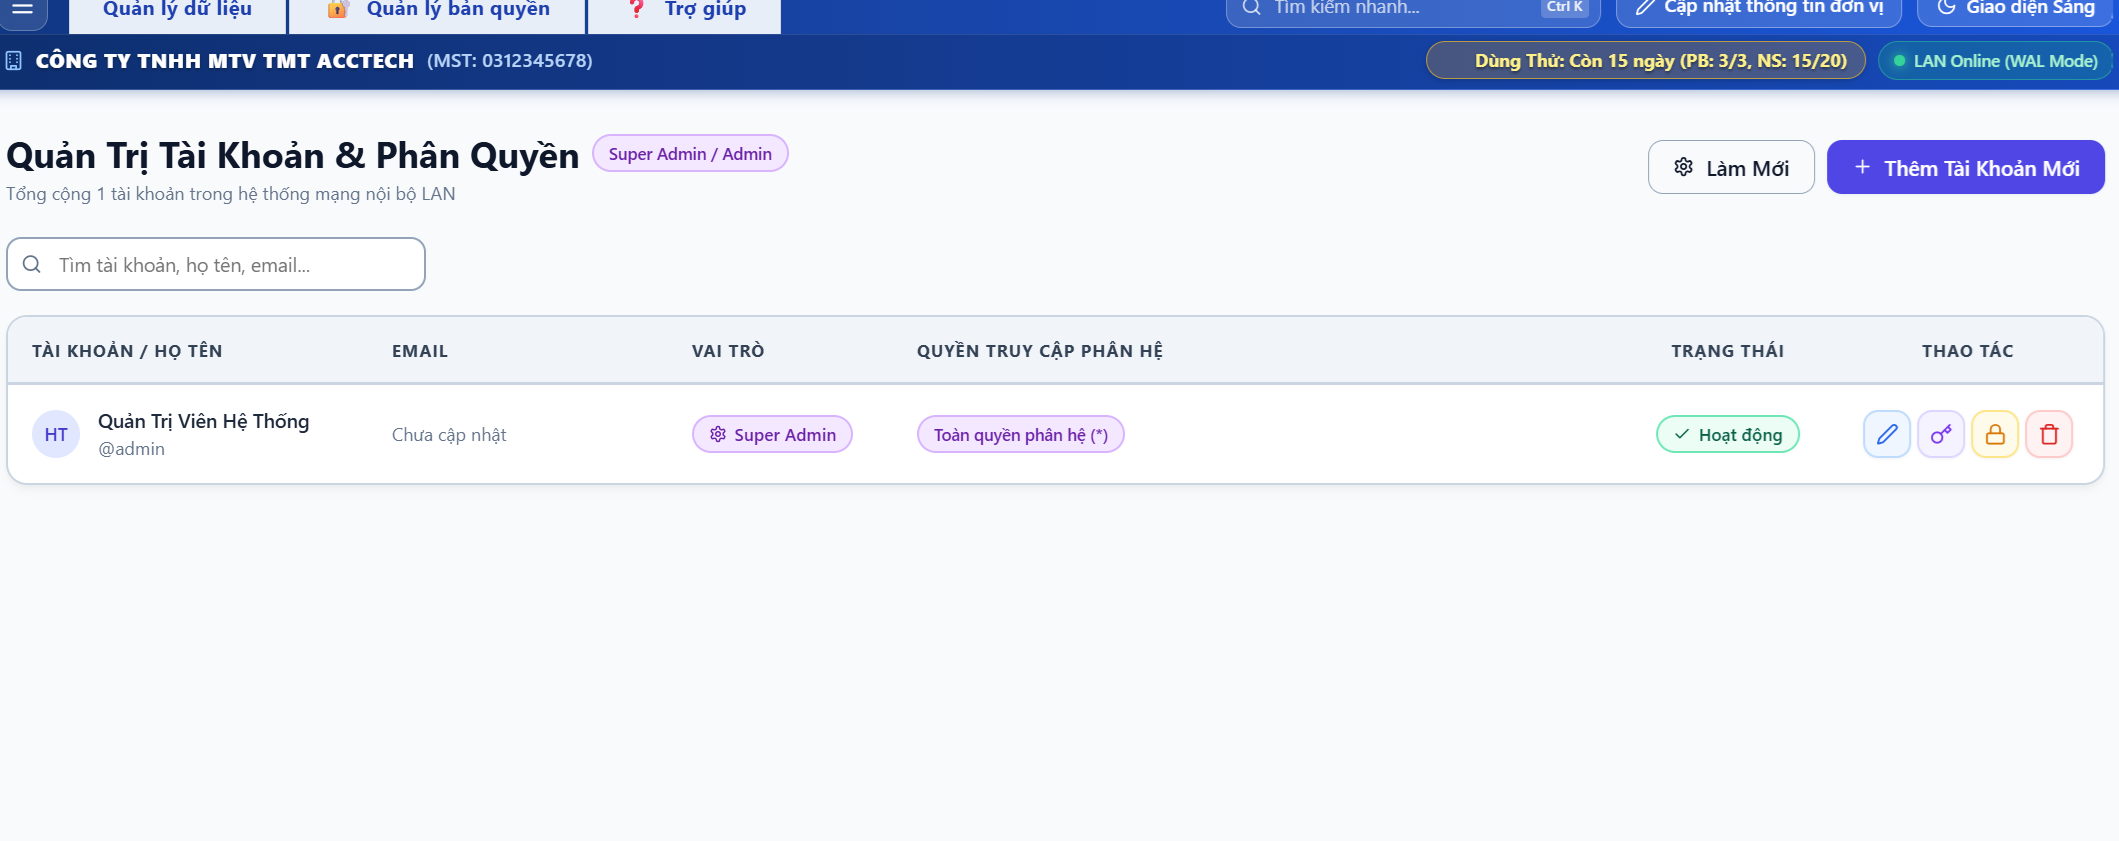Click Thêm Tài Khoản Mới button
The width and height of the screenshot is (2119, 841).
pyautogui.click(x=1966, y=167)
